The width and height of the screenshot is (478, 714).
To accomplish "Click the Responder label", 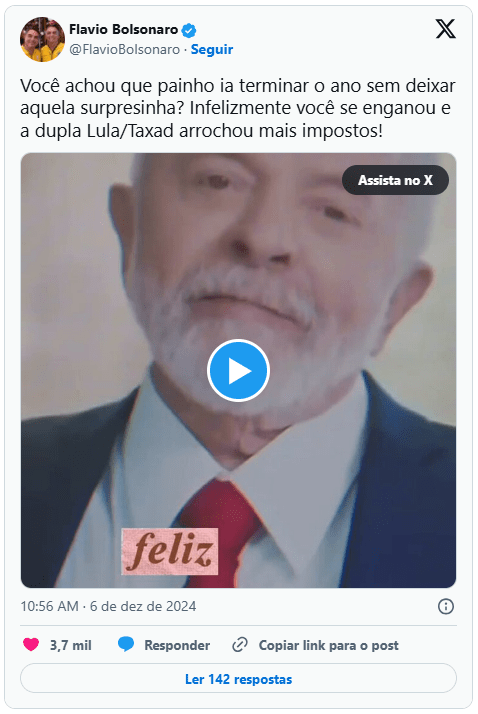I will point(177,645).
